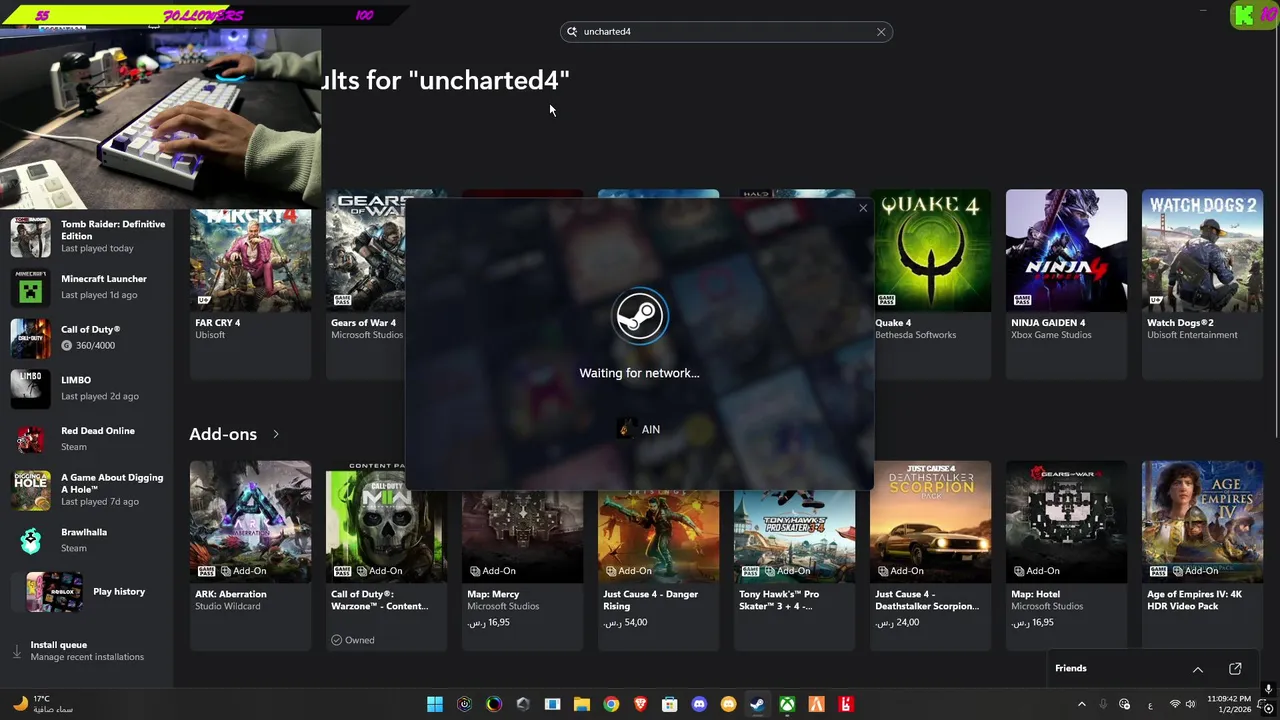
Task: Click the AIN account entry in Steam dialog
Action: tap(639, 429)
